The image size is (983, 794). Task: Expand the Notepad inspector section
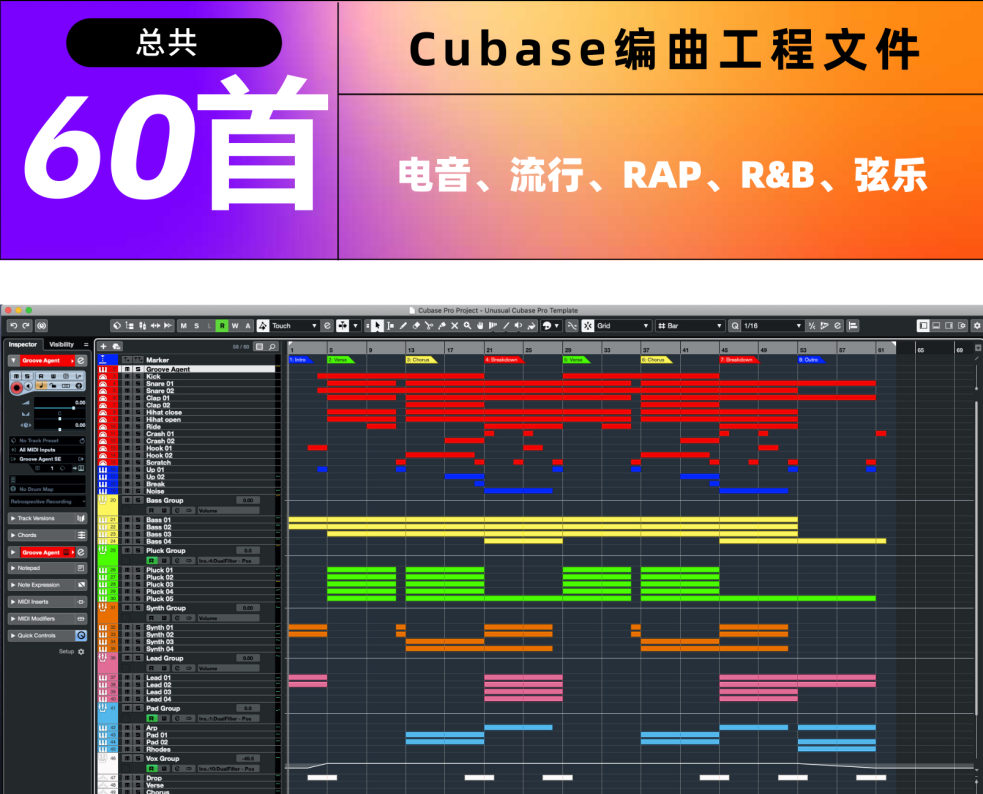(48, 568)
